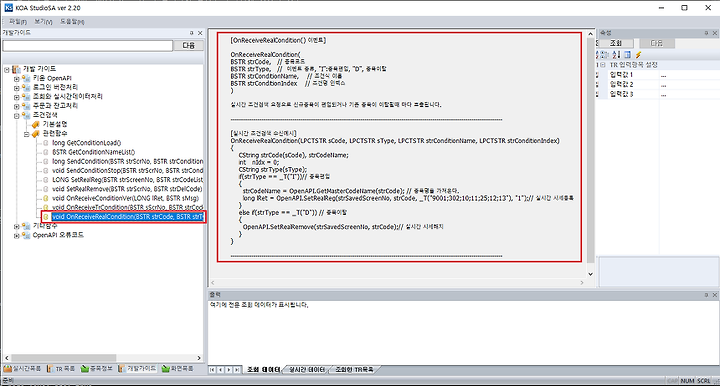Select void OnReceiveTrCondition event entry
The image size is (720, 386).
coord(127,207)
